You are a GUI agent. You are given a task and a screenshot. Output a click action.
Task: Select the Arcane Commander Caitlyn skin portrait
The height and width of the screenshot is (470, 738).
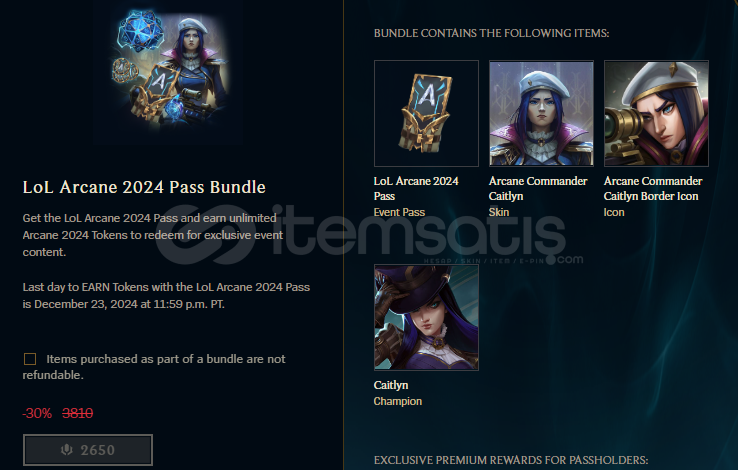pyautogui.click(x=541, y=113)
